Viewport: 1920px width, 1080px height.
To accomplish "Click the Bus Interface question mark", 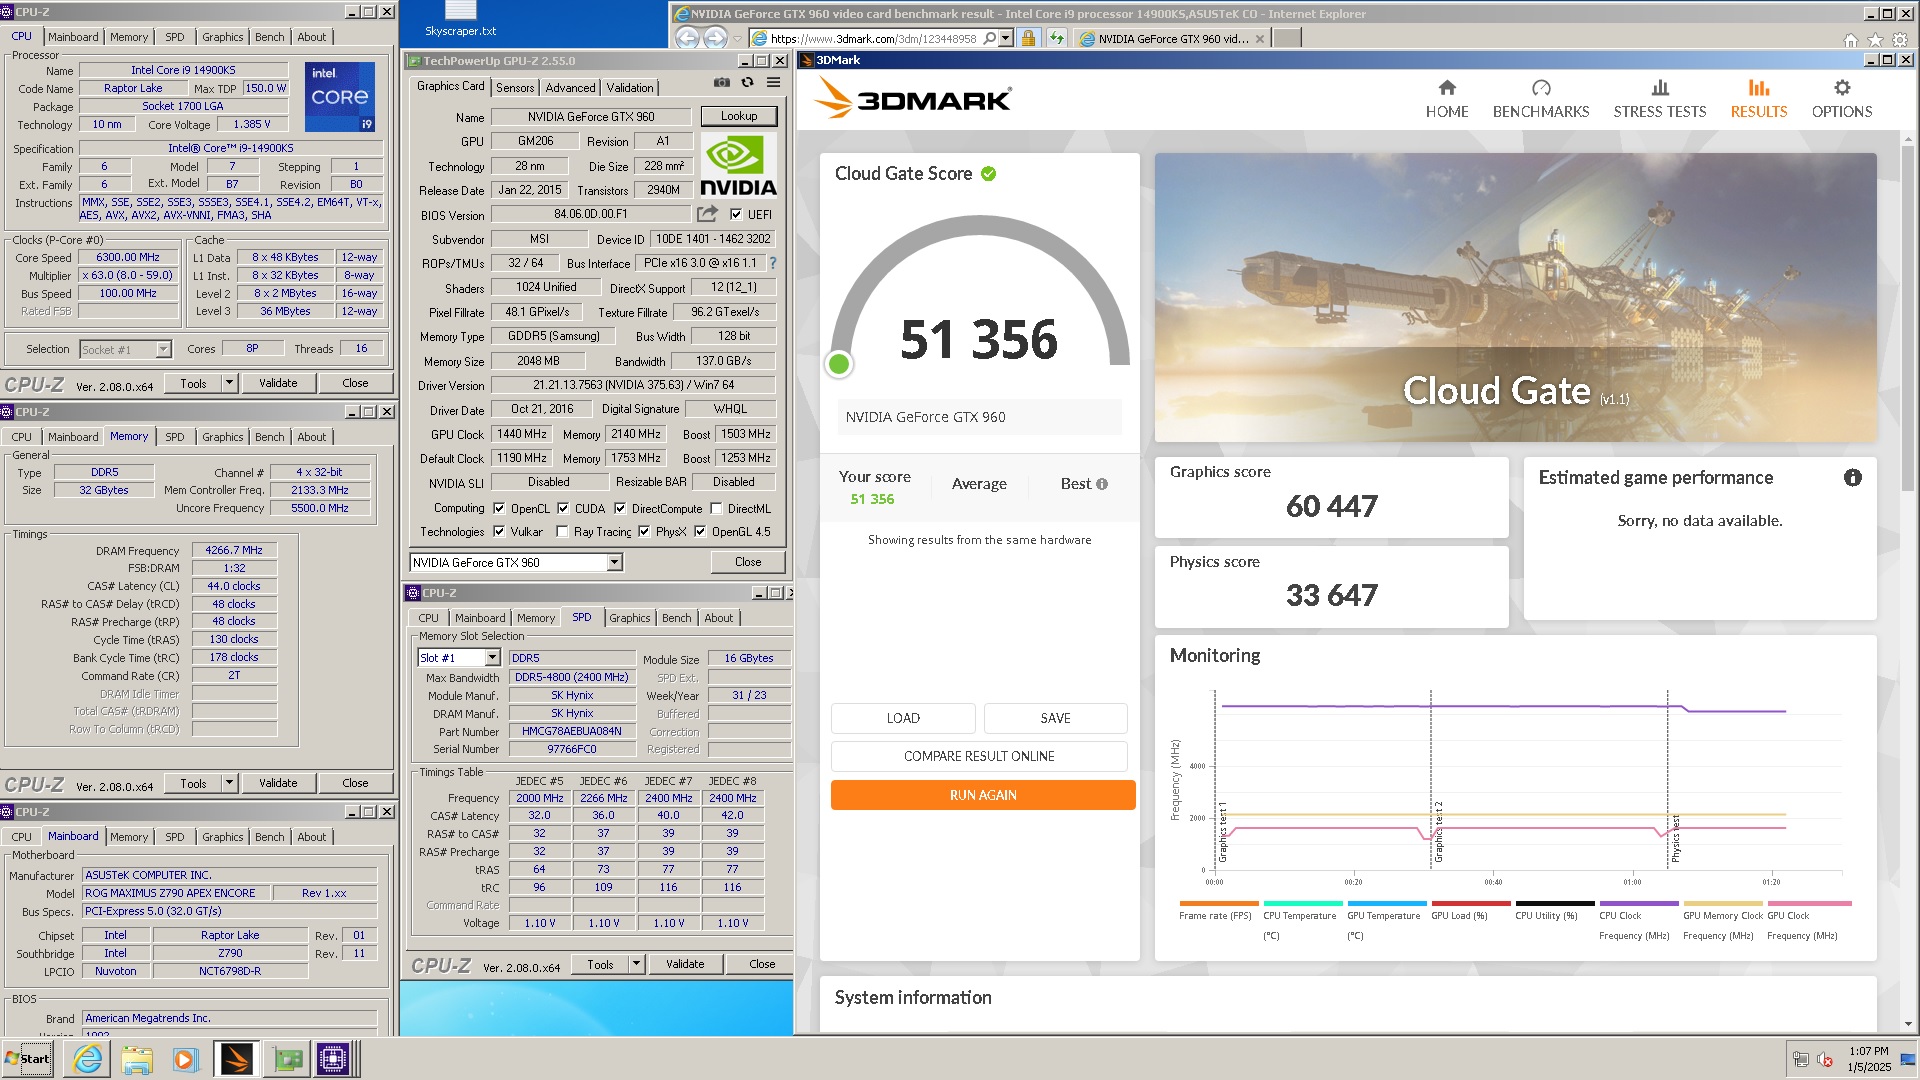I will tap(772, 263).
